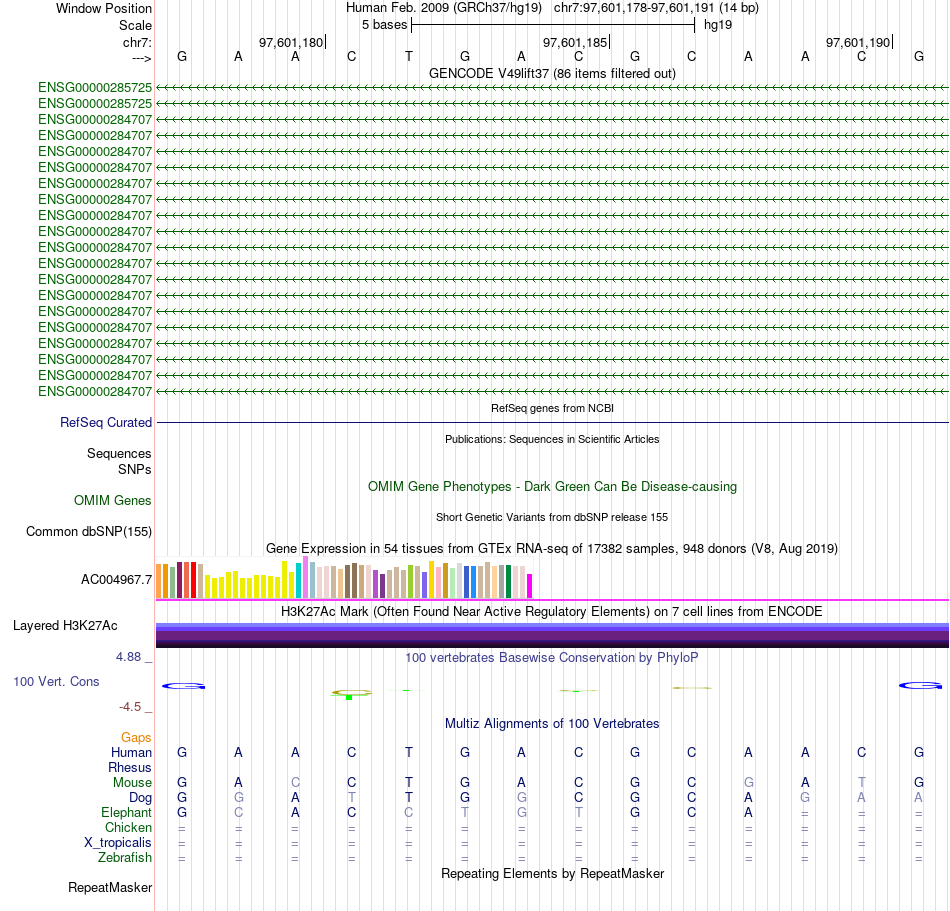Click the X_tropicalis alignment row label
The image size is (950, 911).
tap(118, 843)
